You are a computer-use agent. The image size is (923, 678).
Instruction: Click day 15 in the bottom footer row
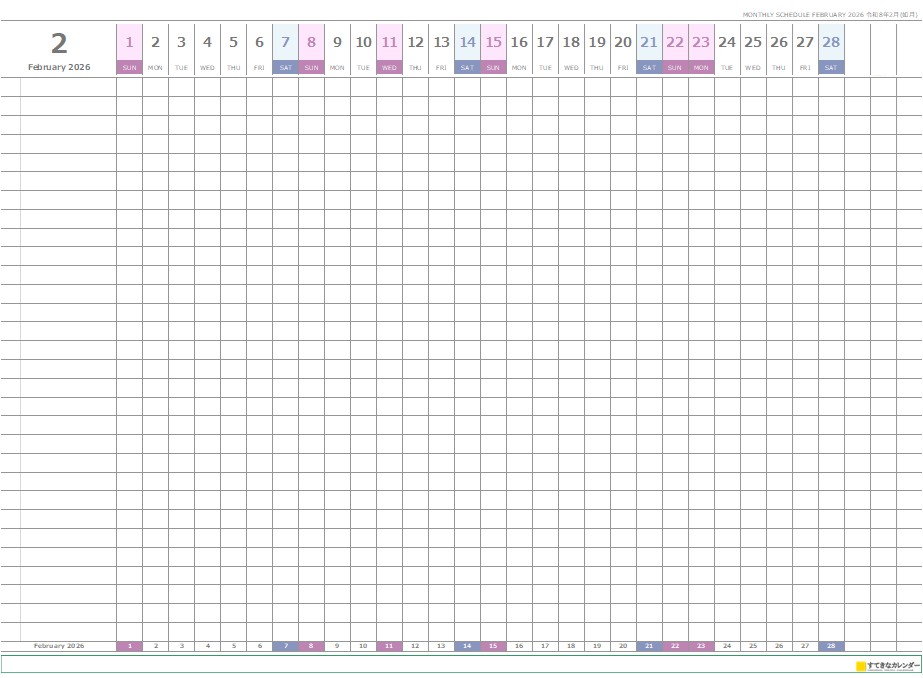point(493,646)
